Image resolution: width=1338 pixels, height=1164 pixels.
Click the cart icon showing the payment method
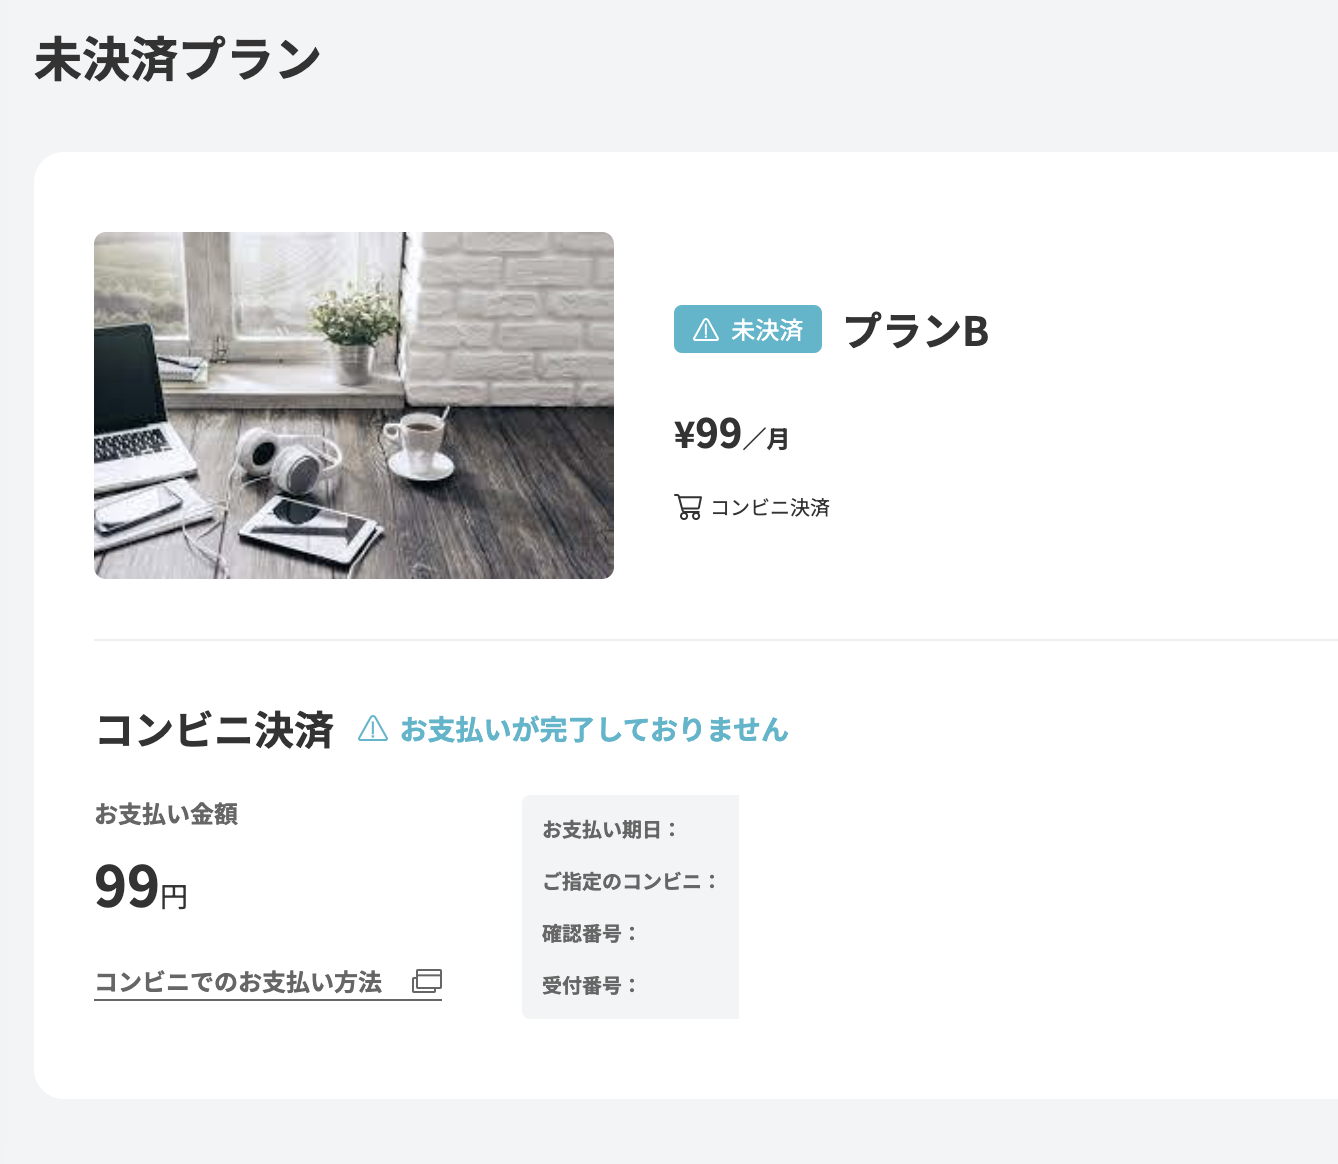tap(687, 507)
